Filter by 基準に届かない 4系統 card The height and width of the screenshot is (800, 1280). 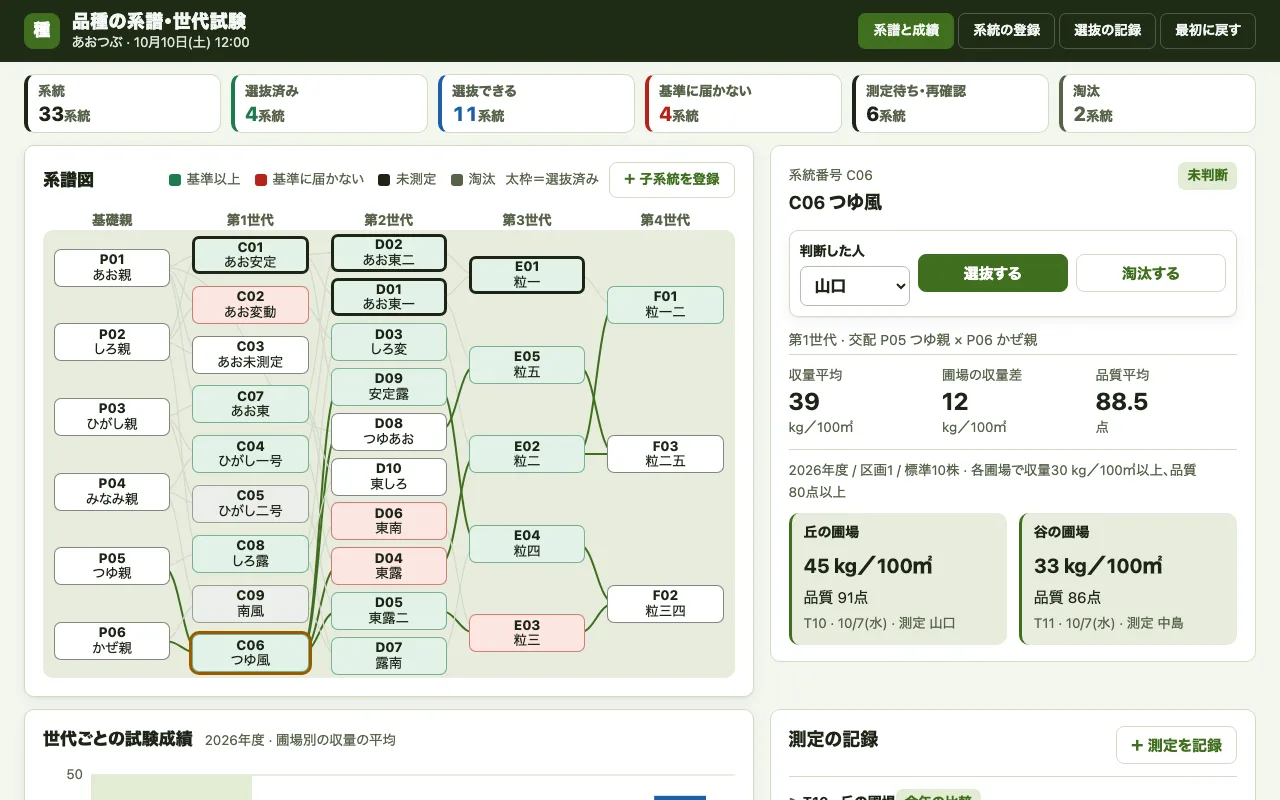click(743, 104)
